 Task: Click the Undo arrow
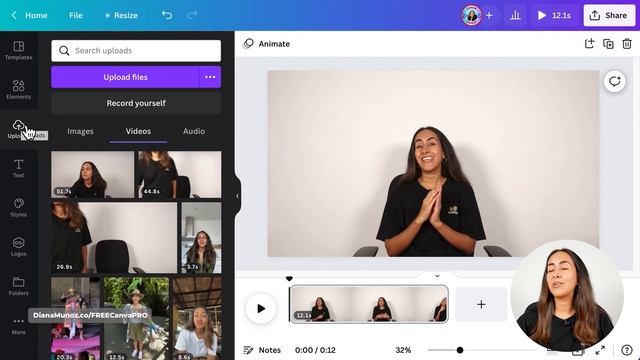pyautogui.click(x=167, y=15)
